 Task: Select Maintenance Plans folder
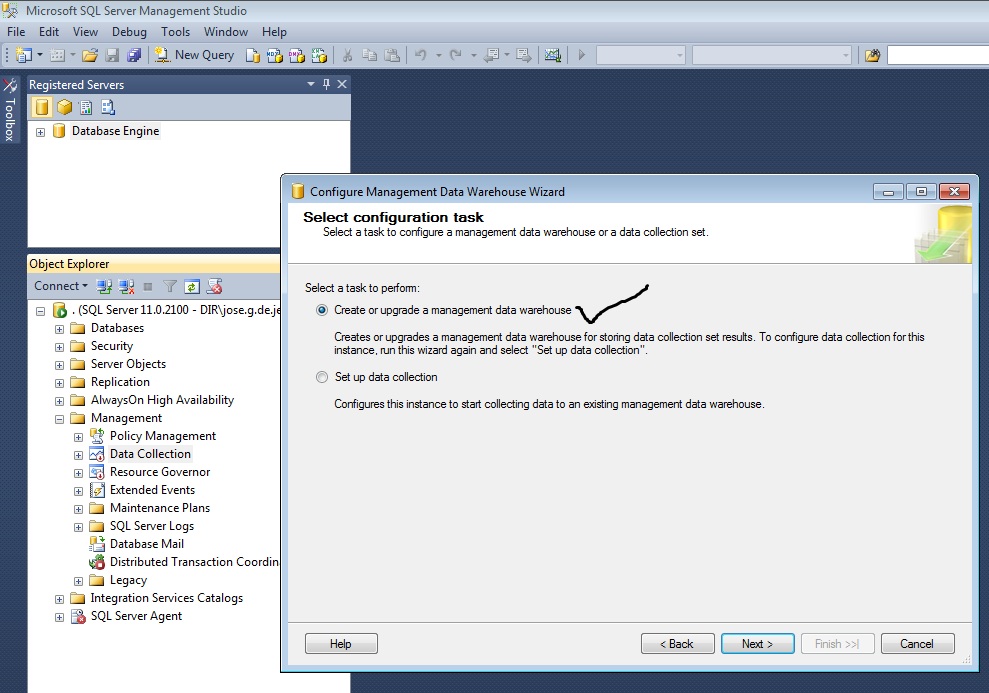[160, 508]
